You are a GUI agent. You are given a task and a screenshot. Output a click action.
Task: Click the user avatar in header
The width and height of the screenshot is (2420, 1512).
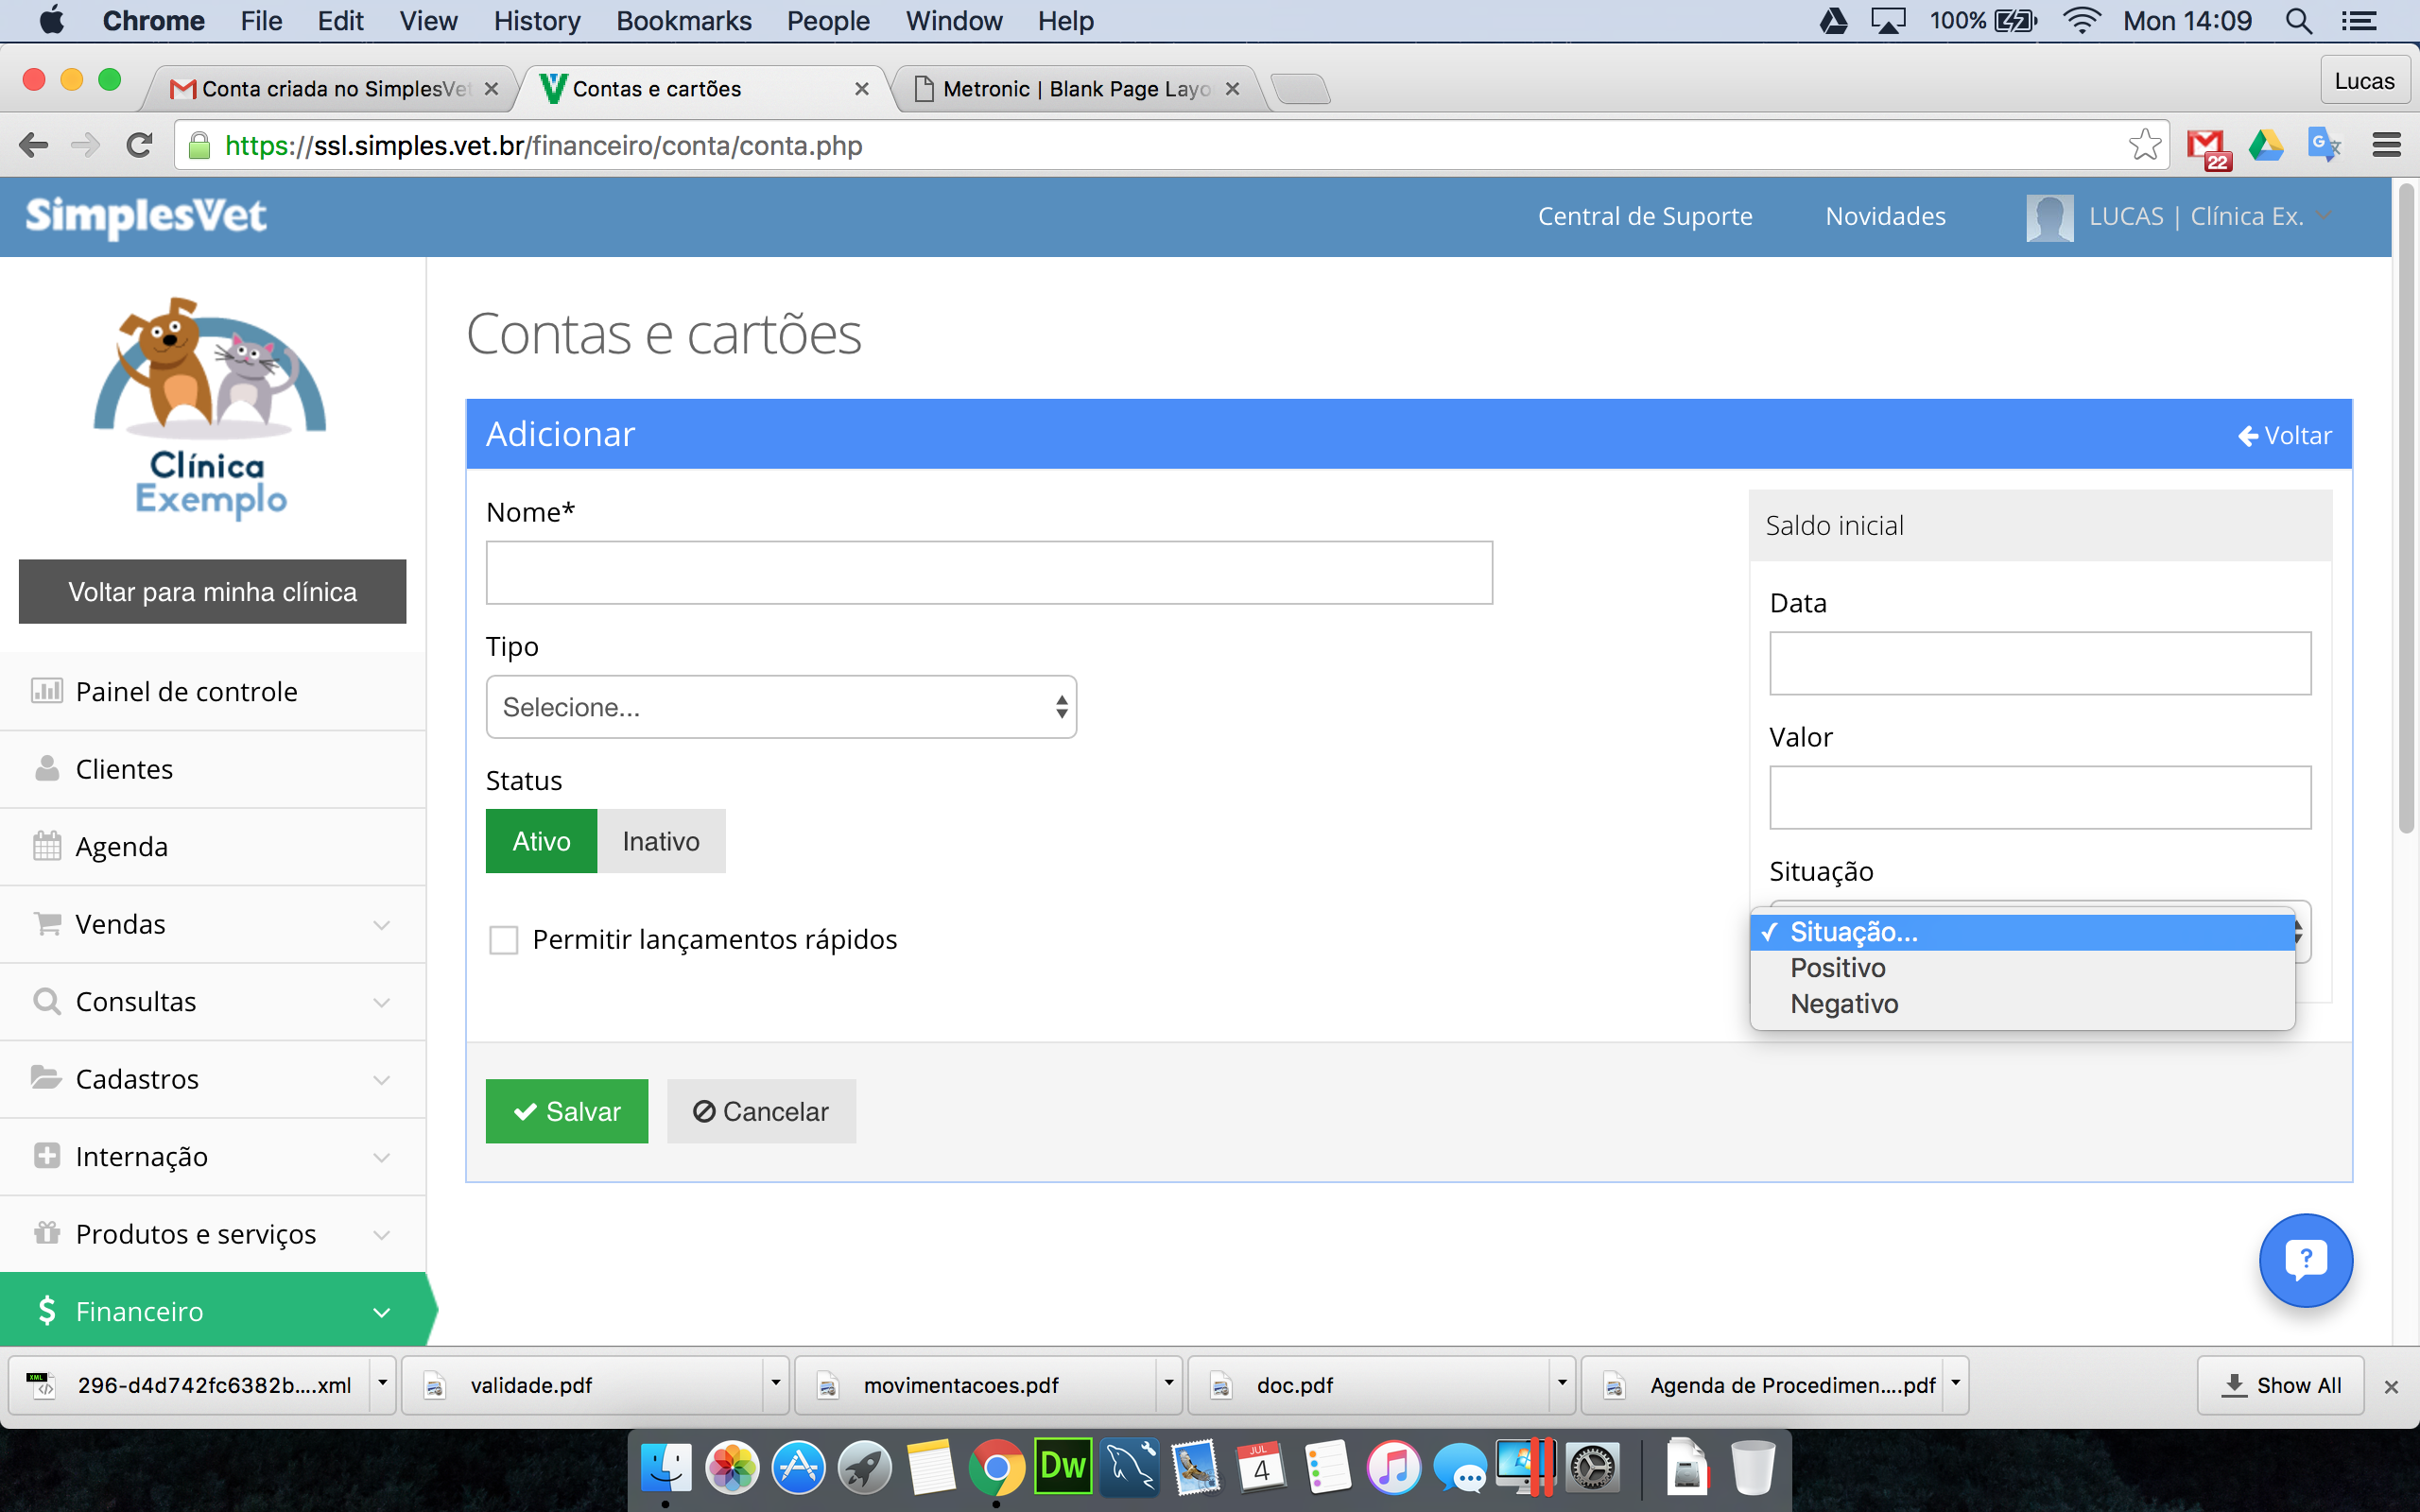click(2049, 217)
